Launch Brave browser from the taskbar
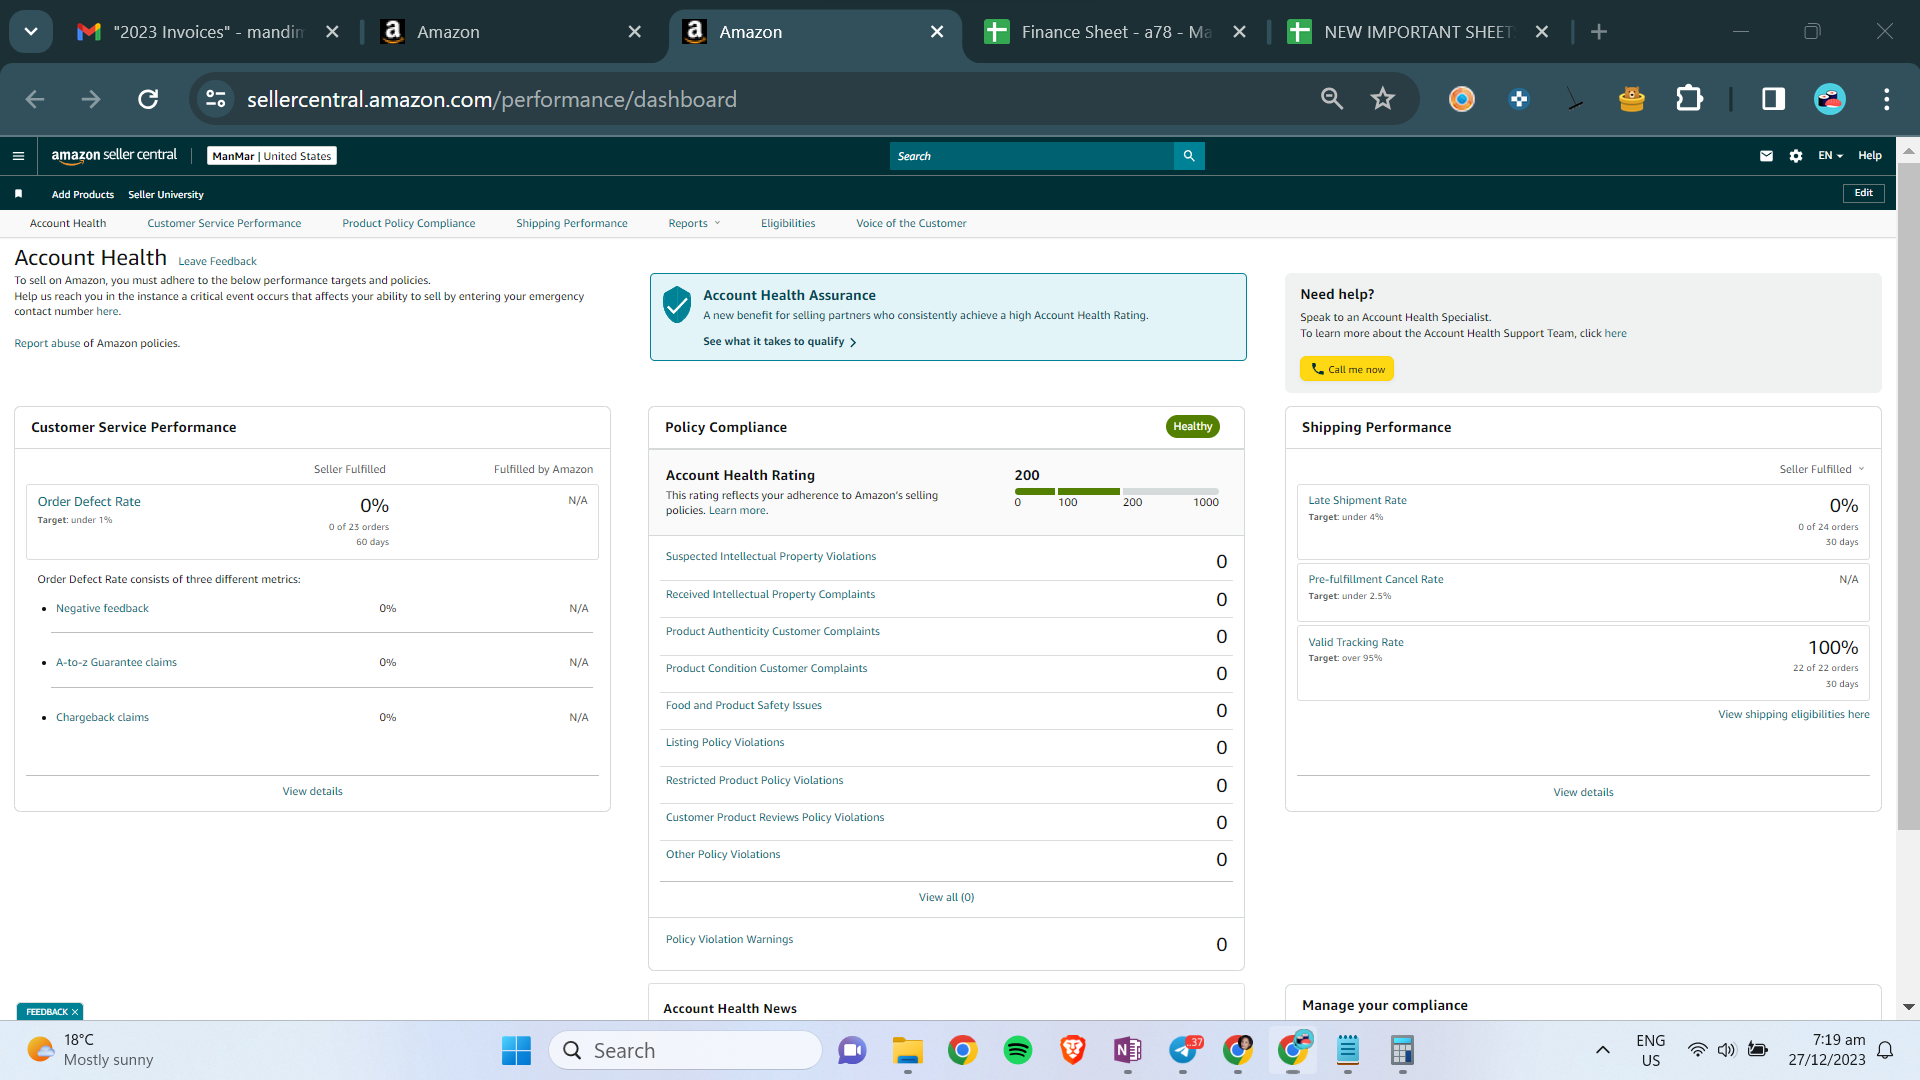This screenshot has height=1080, width=1920. tap(1073, 1050)
